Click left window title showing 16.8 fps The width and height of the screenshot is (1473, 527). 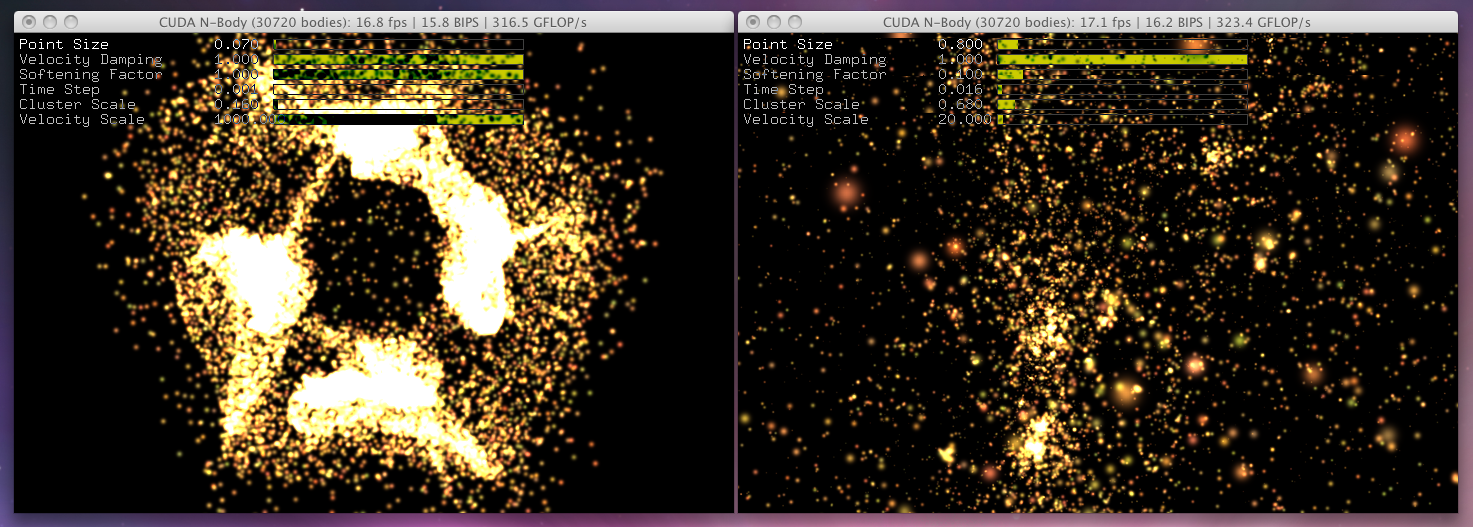pos(373,22)
